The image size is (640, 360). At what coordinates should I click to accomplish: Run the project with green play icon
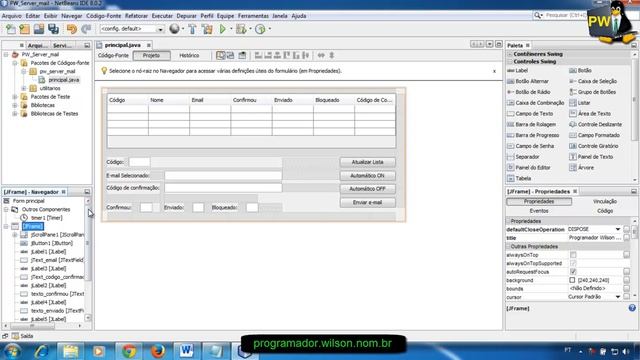[222, 29]
